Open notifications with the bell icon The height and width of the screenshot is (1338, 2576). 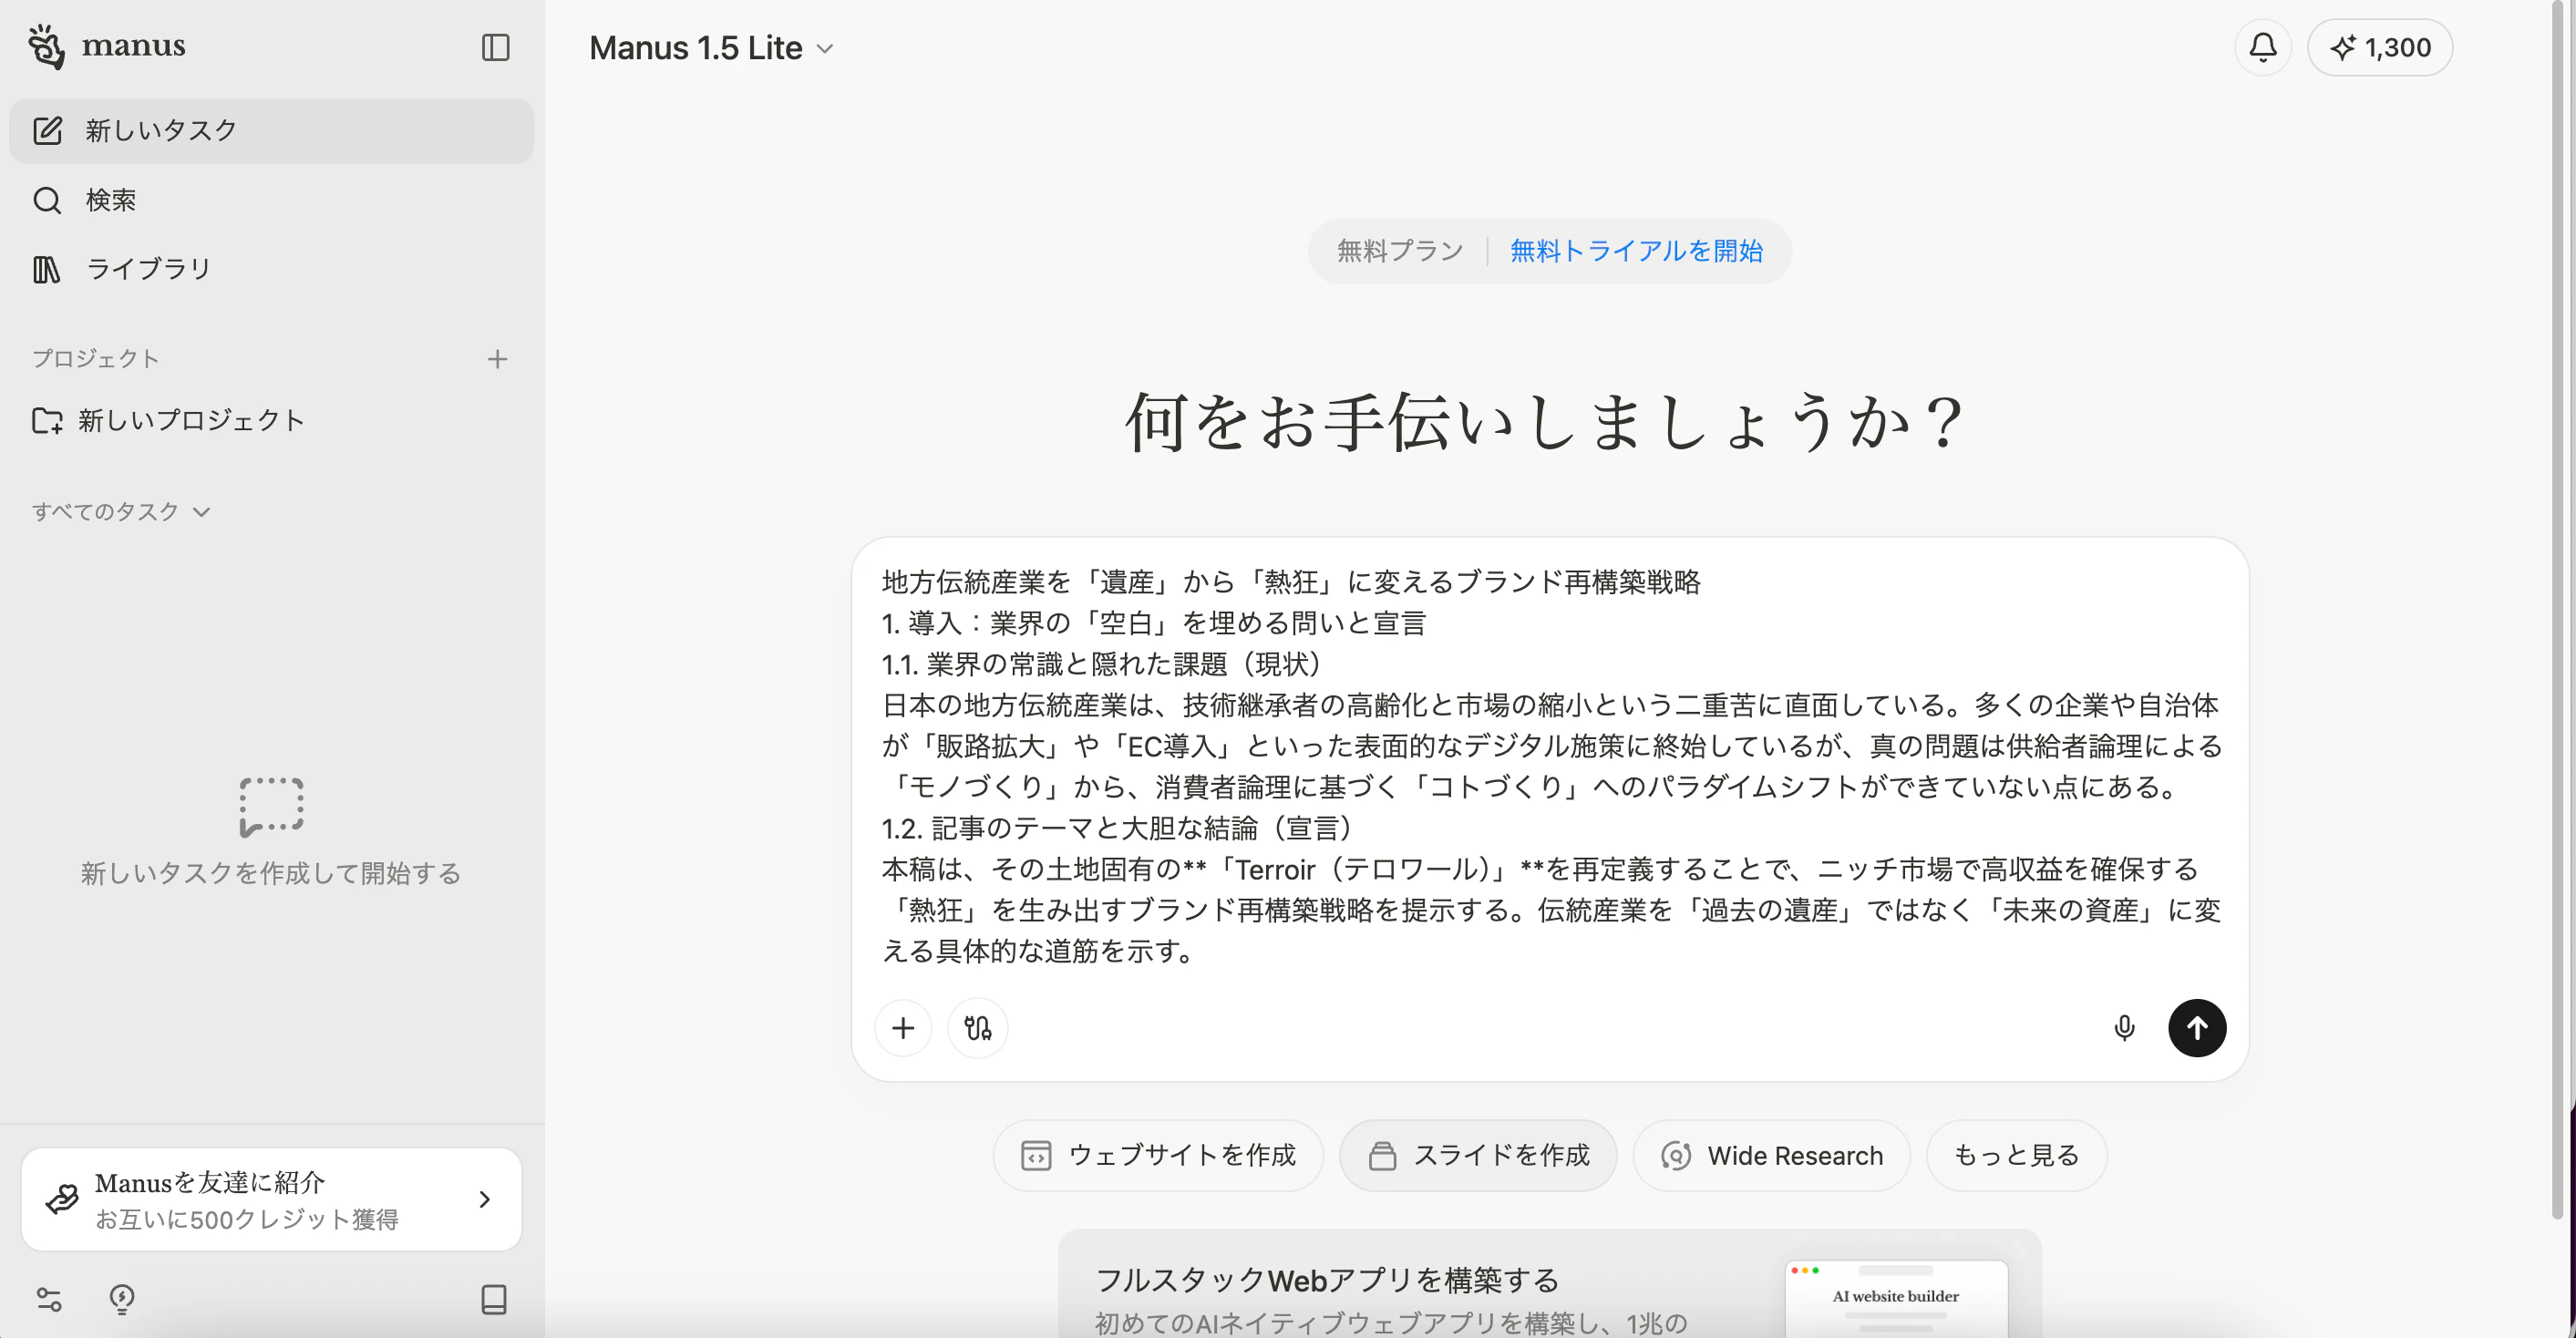(2263, 47)
